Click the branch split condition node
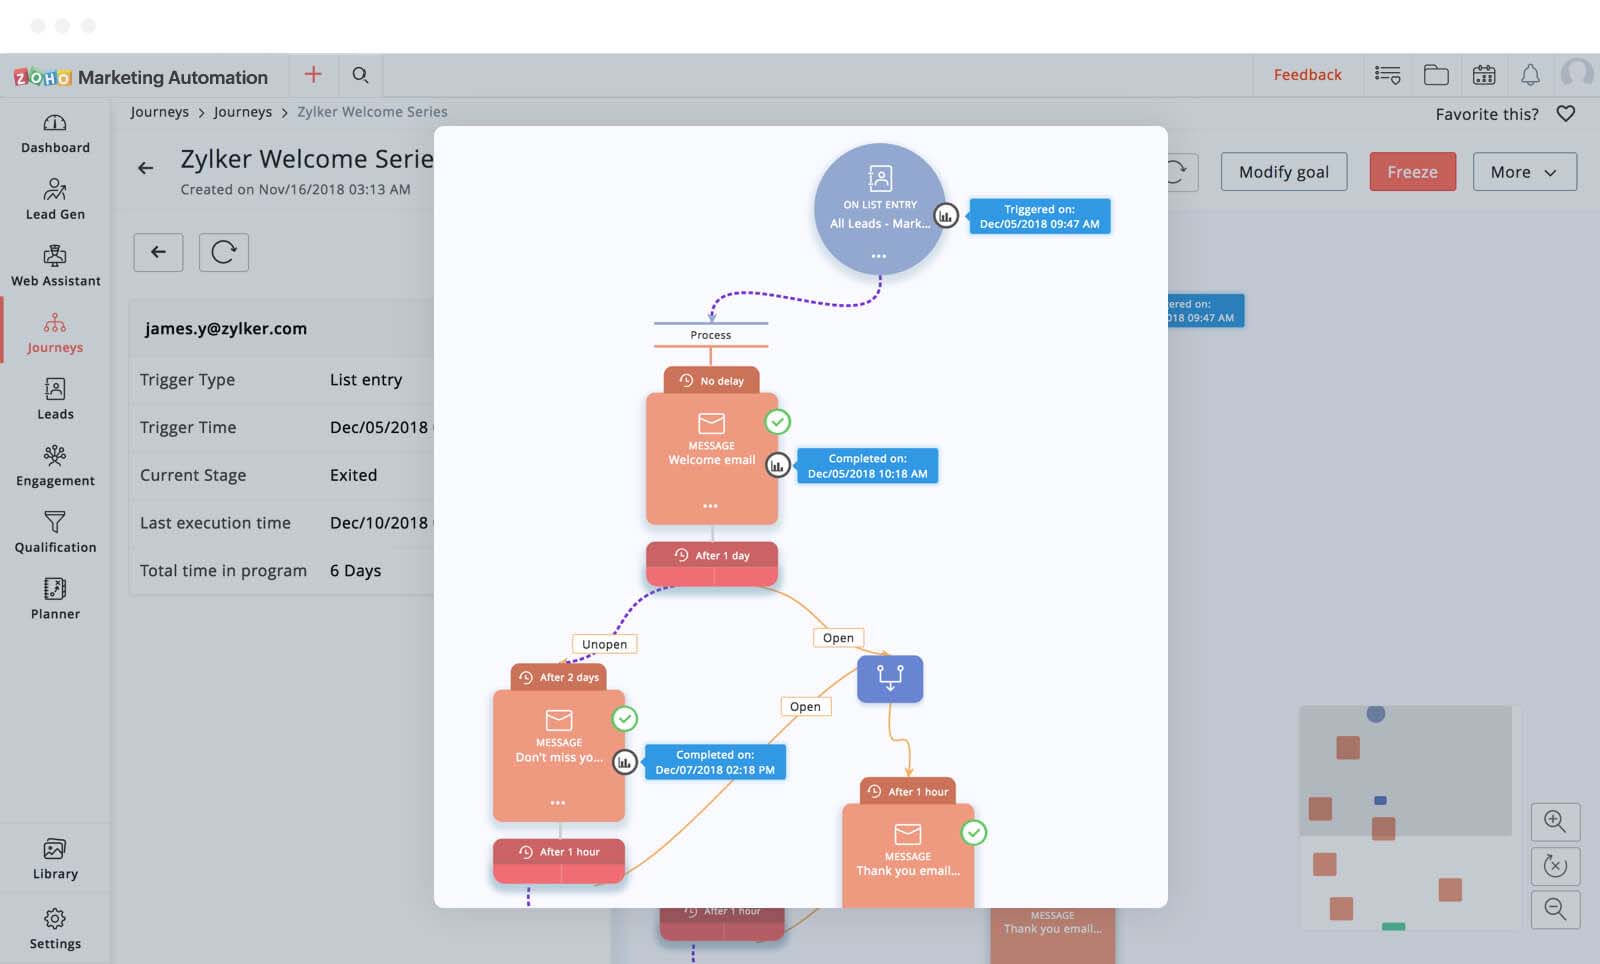 [x=889, y=679]
